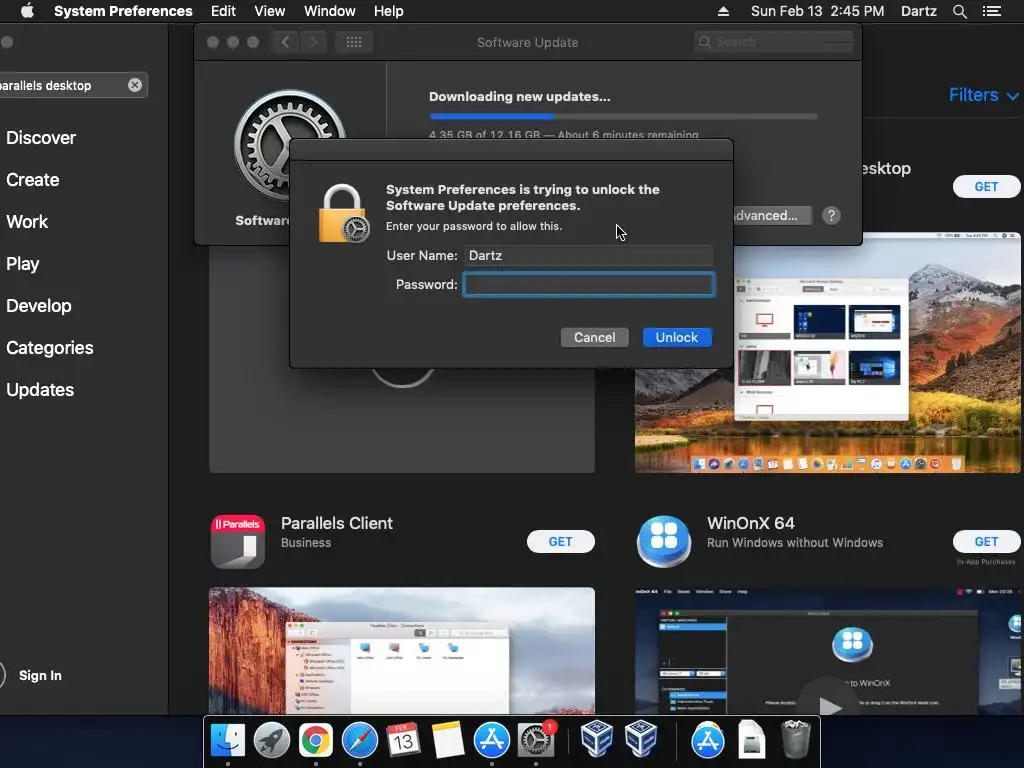
Task: Go forward in System Preferences
Action: [x=313, y=42]
